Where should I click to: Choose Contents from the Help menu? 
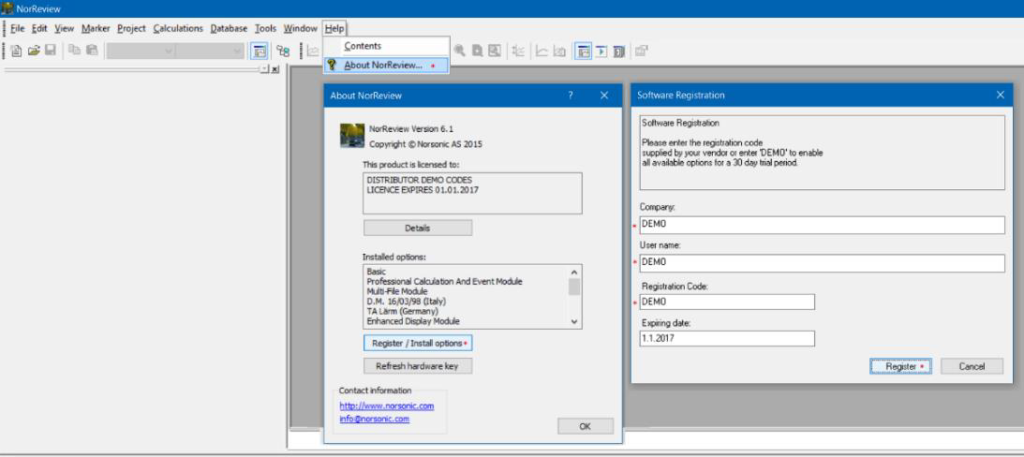coord(386,46)
